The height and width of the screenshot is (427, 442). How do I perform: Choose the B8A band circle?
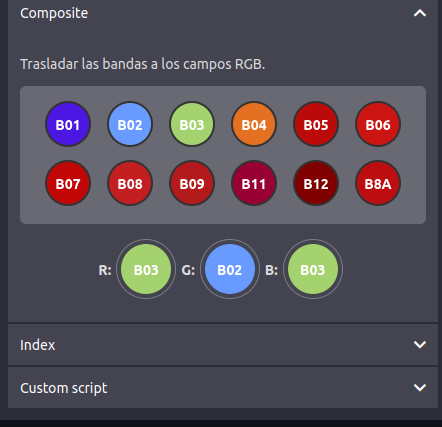click(x=378, y=183)
